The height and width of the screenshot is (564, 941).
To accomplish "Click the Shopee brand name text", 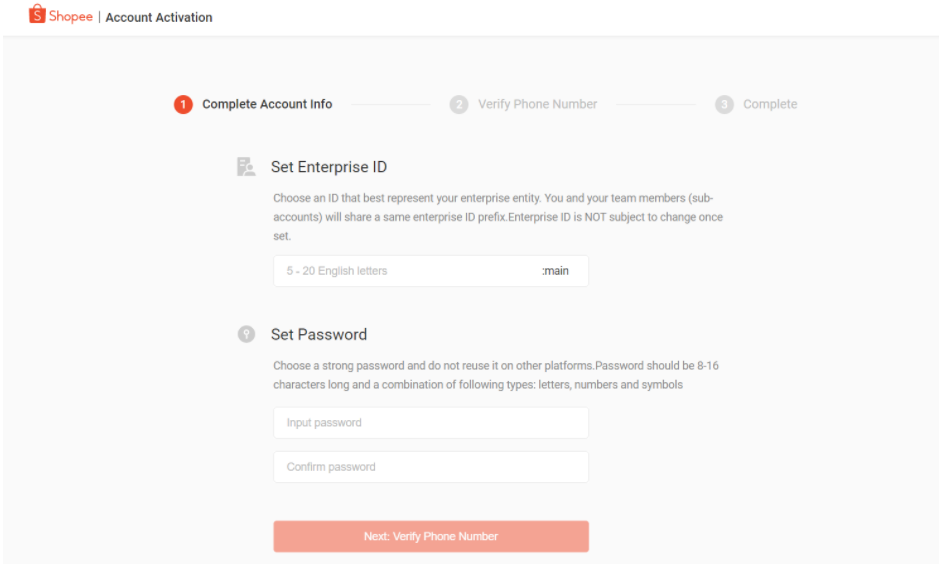I will click(71, 16).
